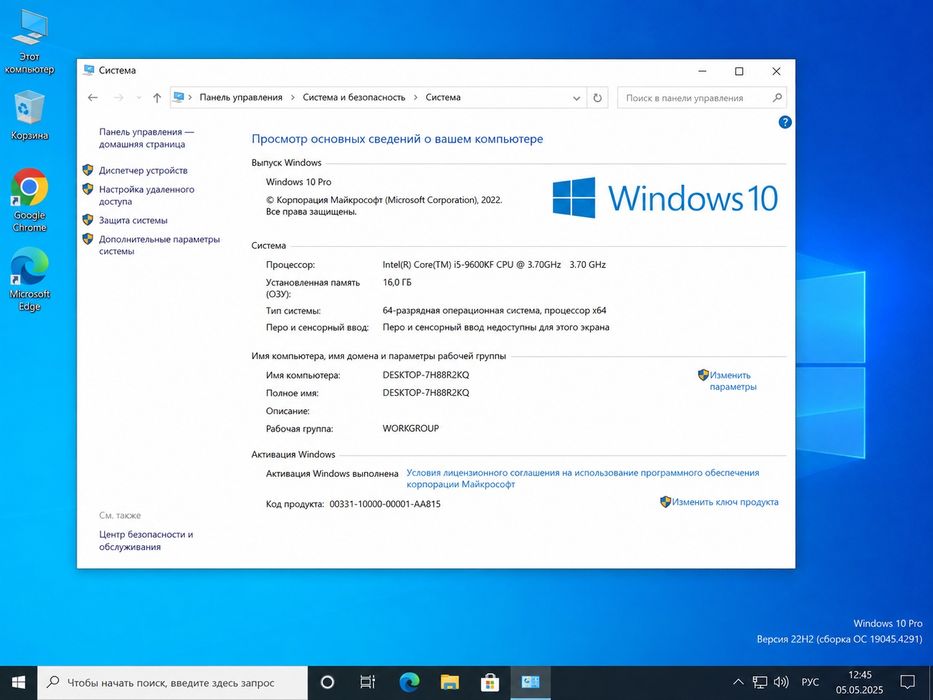Image resolution: width=933 pixels, height=700 pixels.
Task: Launch Microsoft Edge desktop shortcut
Action: pos(29,280)
